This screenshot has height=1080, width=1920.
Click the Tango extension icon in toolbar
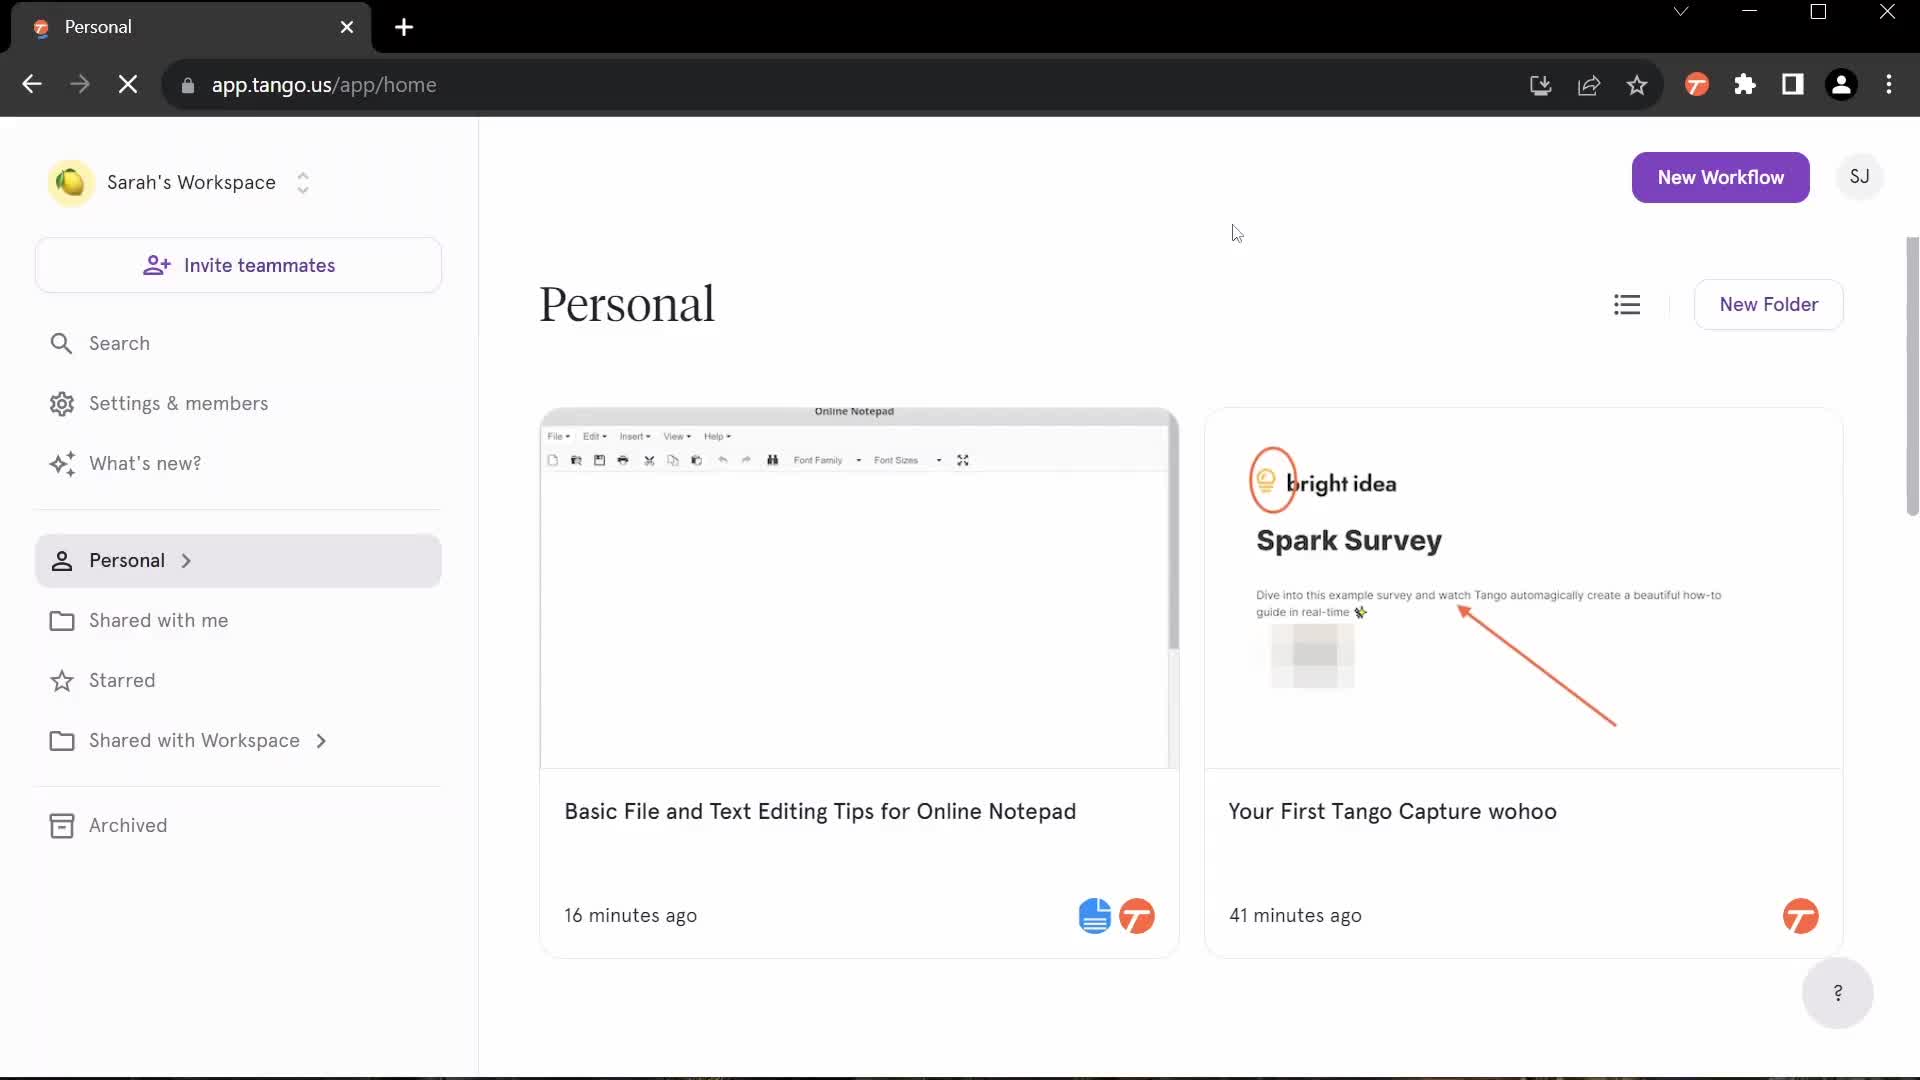point(1697,84)
